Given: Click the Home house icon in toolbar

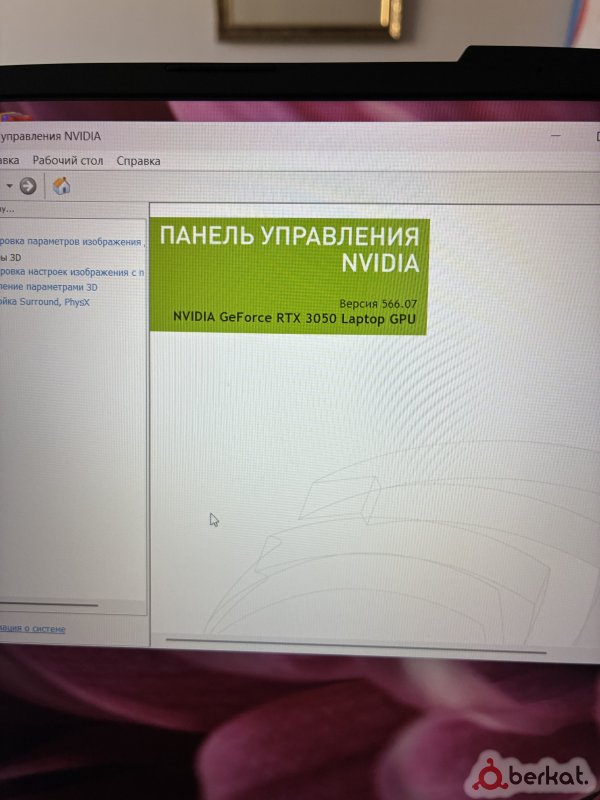Looking at the screenshot, I should tap(61, 186).
